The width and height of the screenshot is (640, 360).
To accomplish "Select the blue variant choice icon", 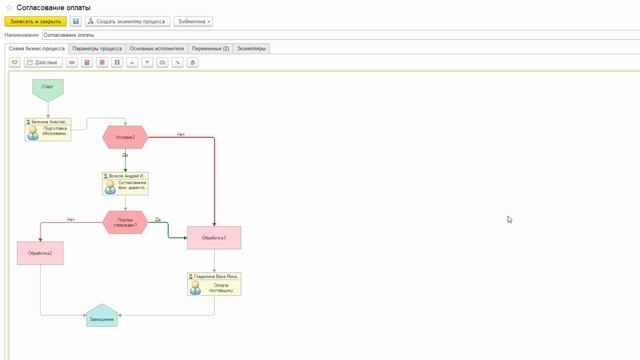I will pyautogui.click(x=117, y=62).
